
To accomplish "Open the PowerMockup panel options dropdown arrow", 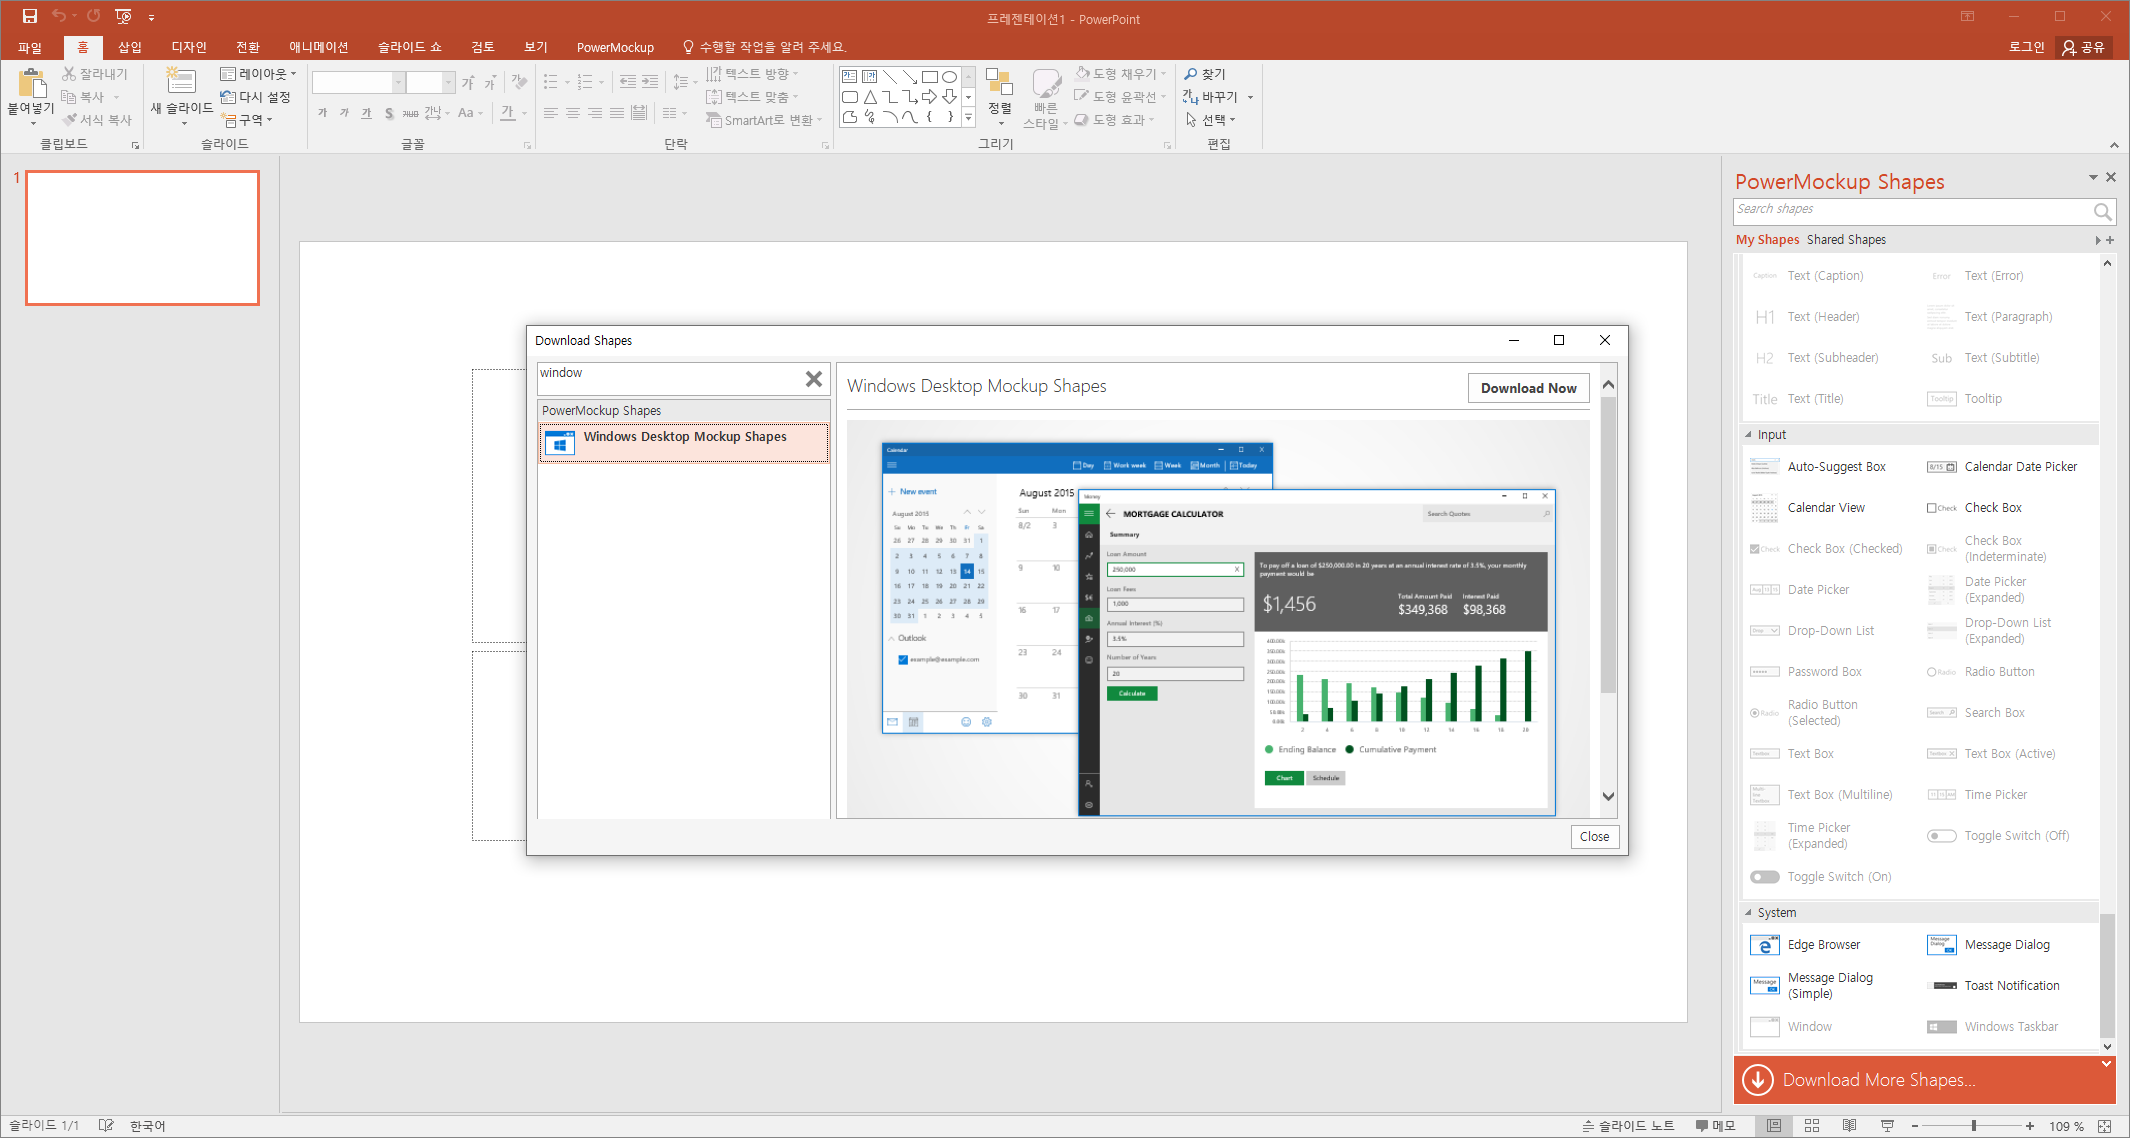I will pyautogui.click(x=2093, y=177).
